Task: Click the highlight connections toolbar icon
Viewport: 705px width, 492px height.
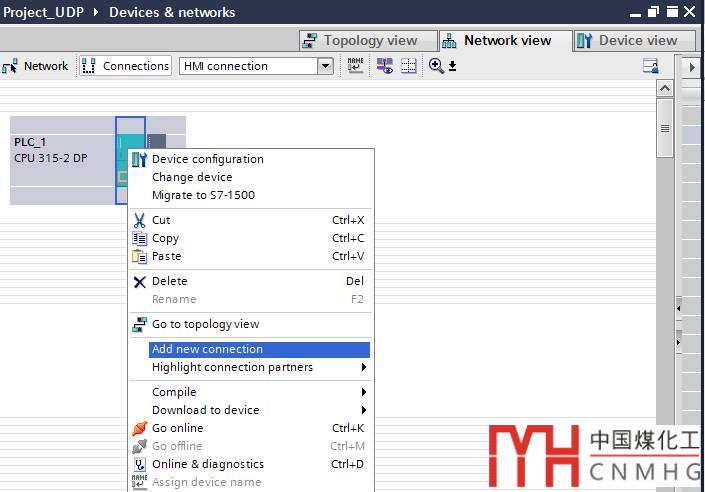Action: (384, 66)
